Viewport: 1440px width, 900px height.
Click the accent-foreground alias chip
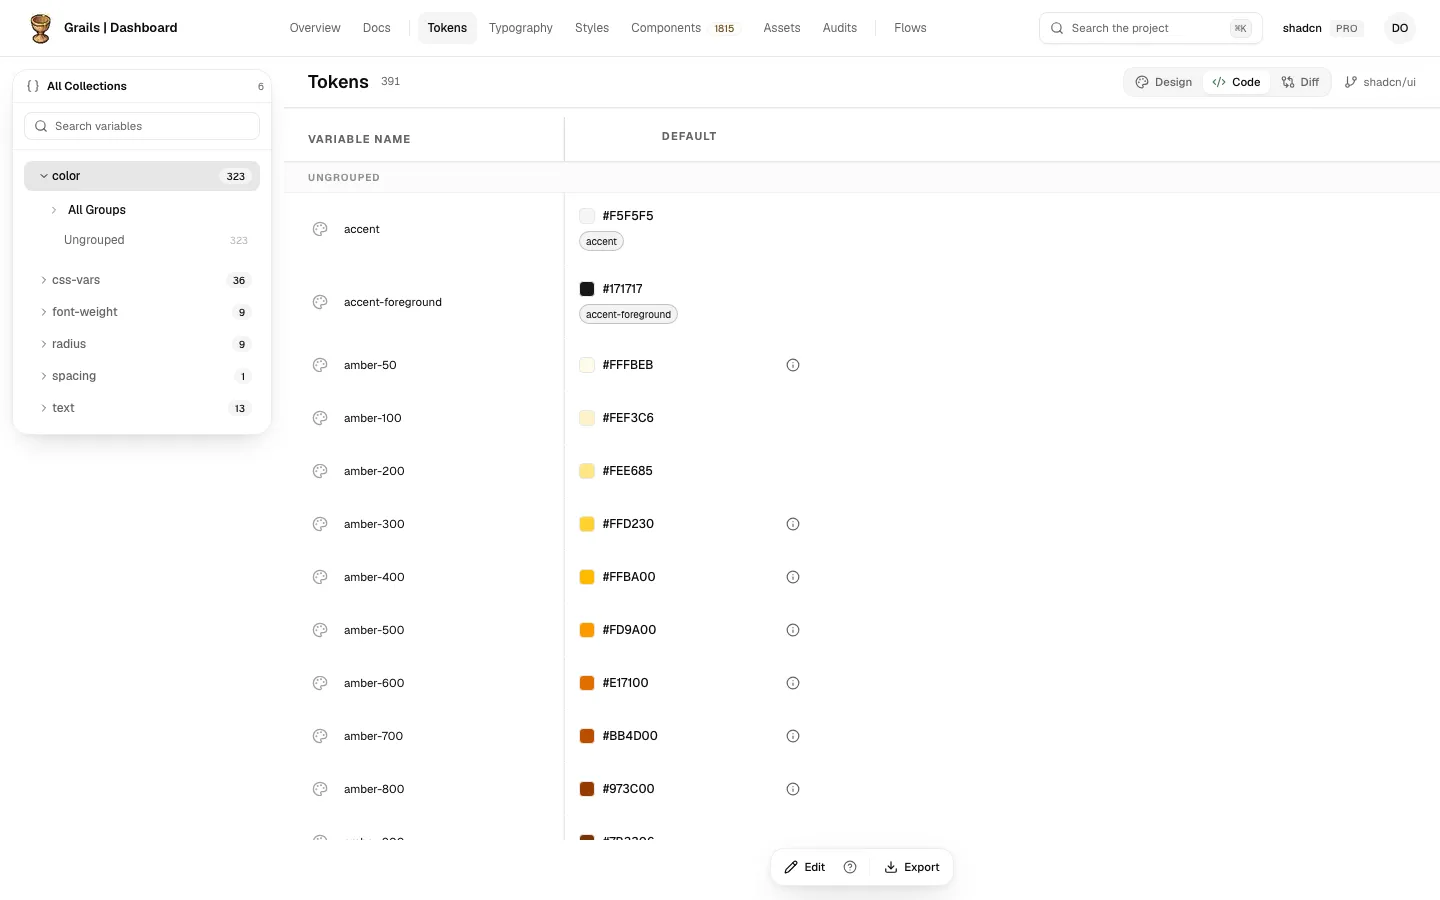[628, 314]
